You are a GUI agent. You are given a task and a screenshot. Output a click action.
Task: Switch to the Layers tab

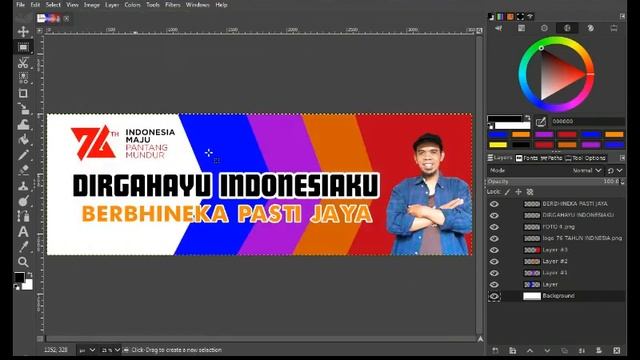point(500,158)
